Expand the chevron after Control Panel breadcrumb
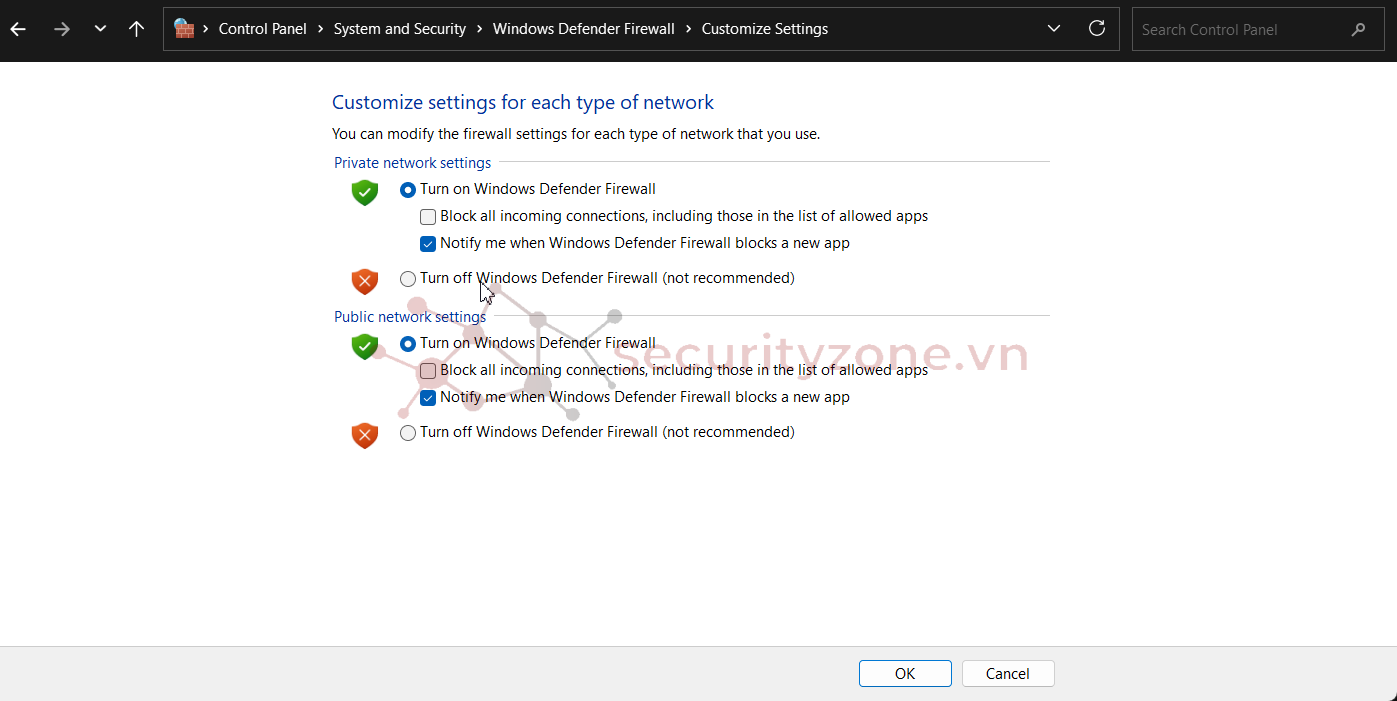This screenshot has height=701, width=1397. pyautogui.click(x=321, y=29)
